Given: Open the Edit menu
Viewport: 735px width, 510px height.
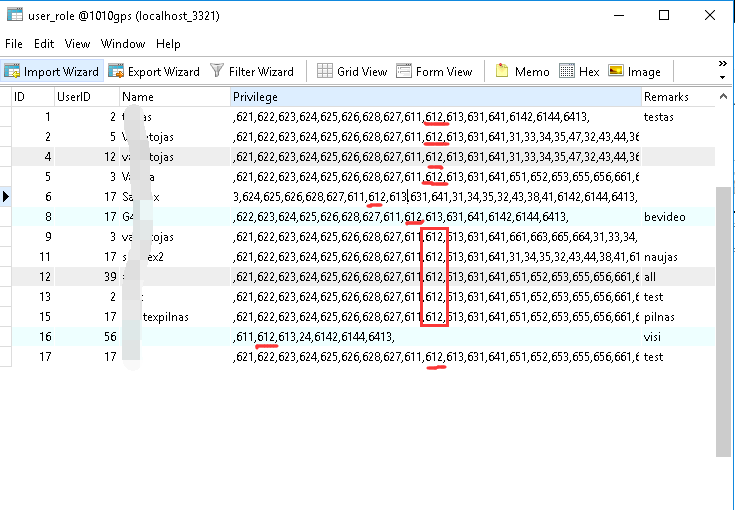Looking at the screenshot, I should pos(44,44).
